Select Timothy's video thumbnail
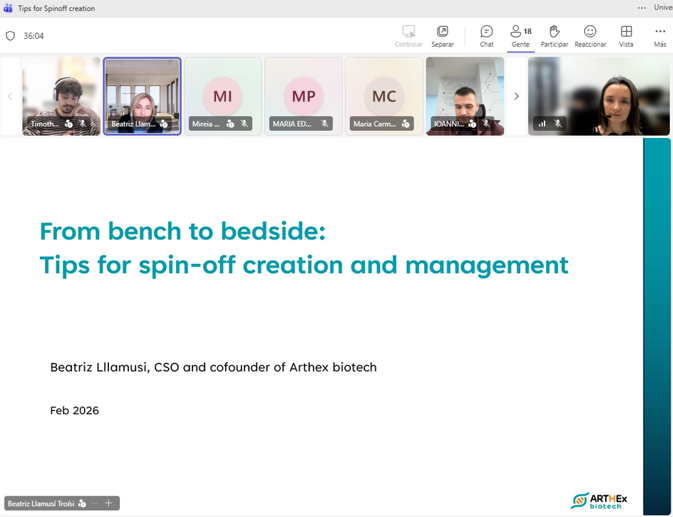The height and width of the screenshot is (517, 673). (61, 95)
